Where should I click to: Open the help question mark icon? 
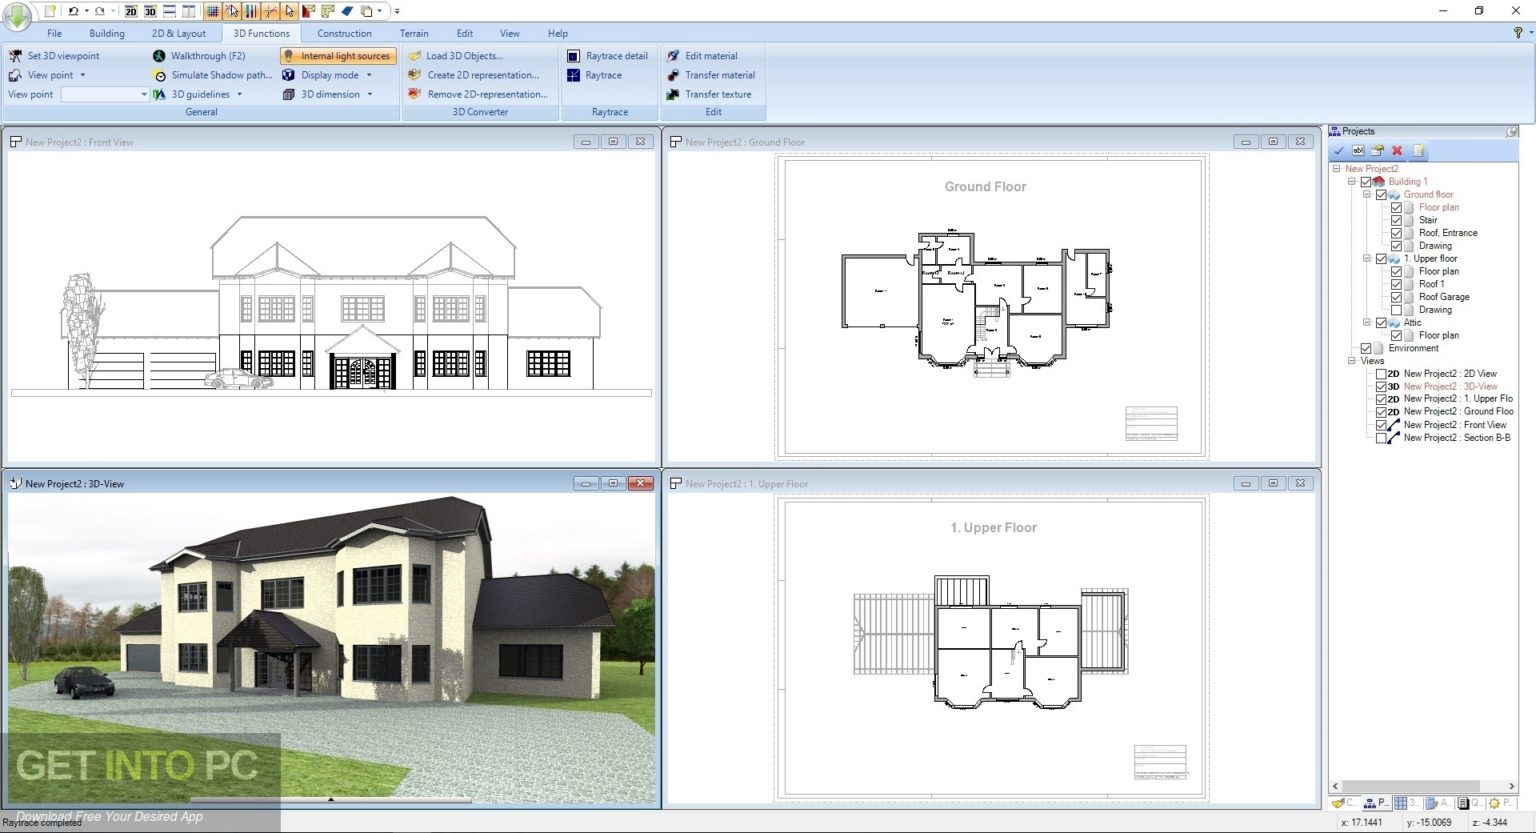1518,33
